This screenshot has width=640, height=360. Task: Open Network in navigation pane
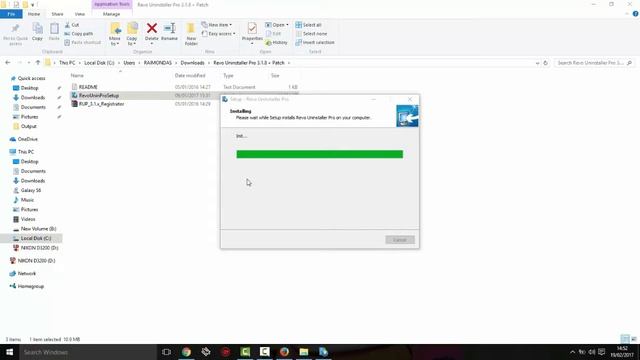[27, 273]
